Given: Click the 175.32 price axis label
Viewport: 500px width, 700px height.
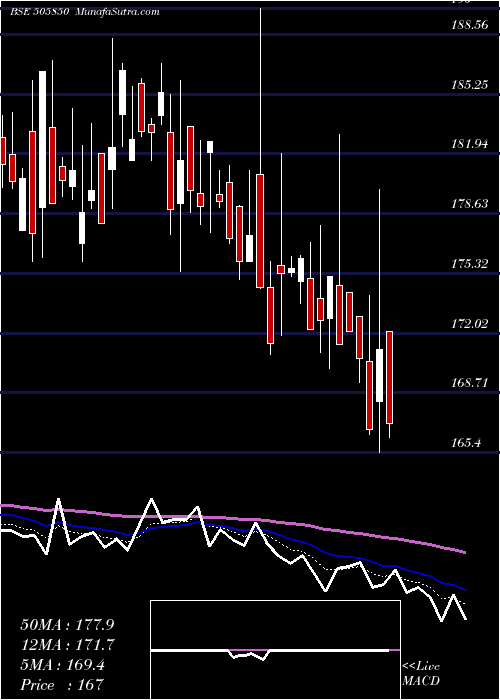Looking at the screenshot, I should point(469,263).
